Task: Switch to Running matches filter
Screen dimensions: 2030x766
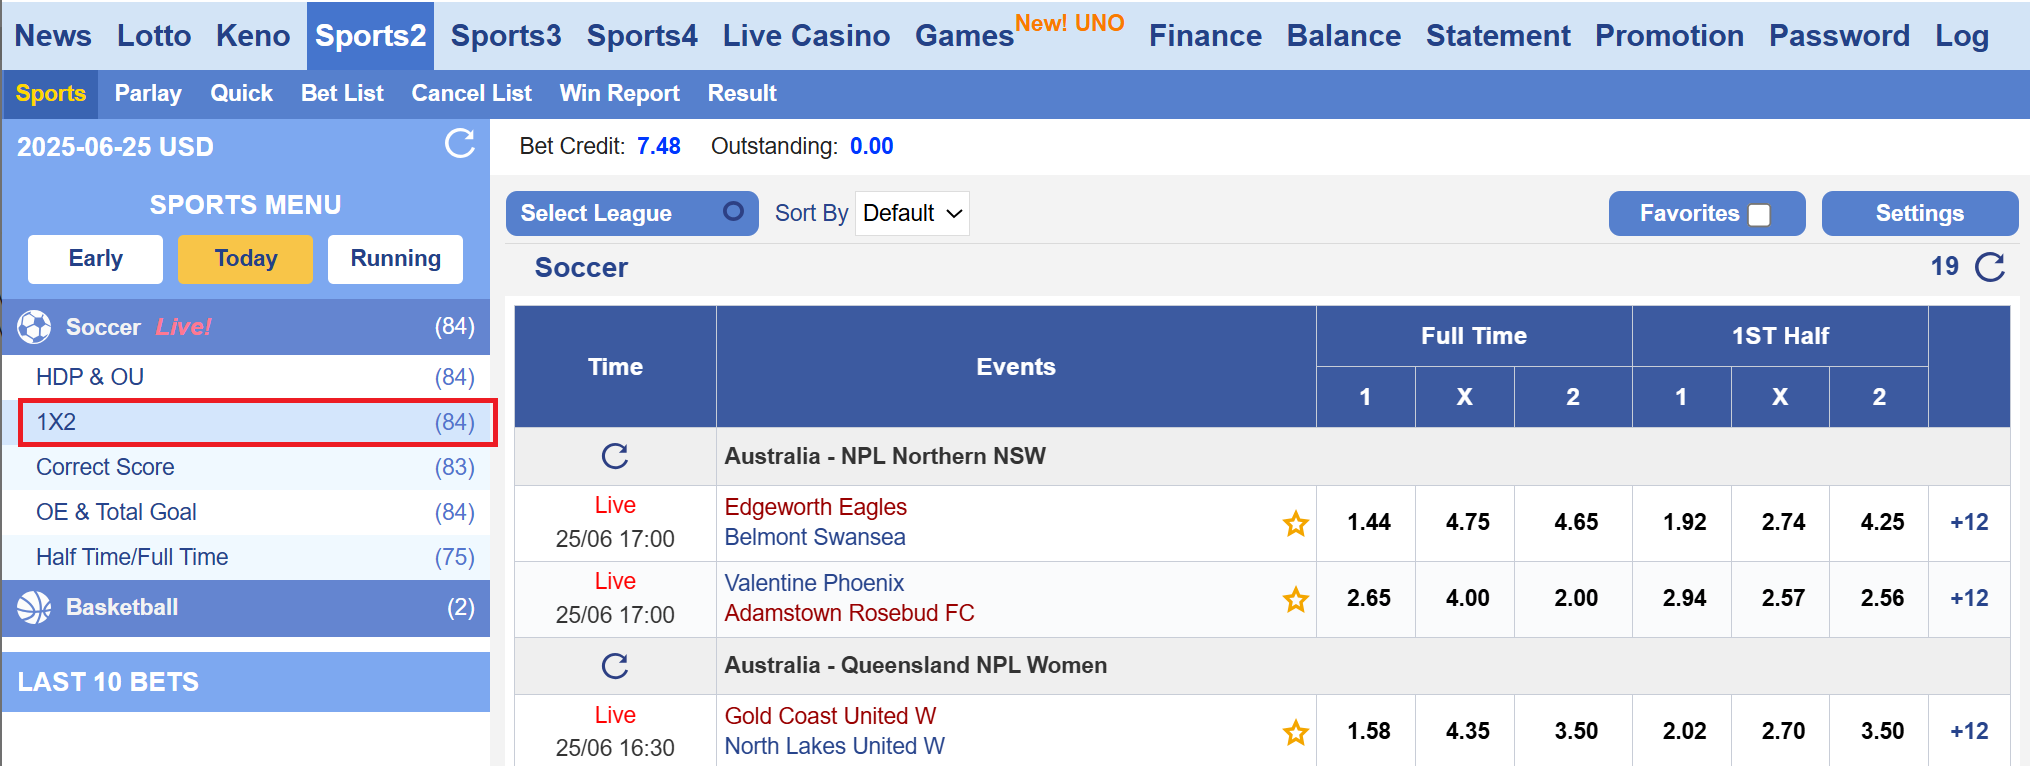Action: pyautogui.click(x=395, y=259)
